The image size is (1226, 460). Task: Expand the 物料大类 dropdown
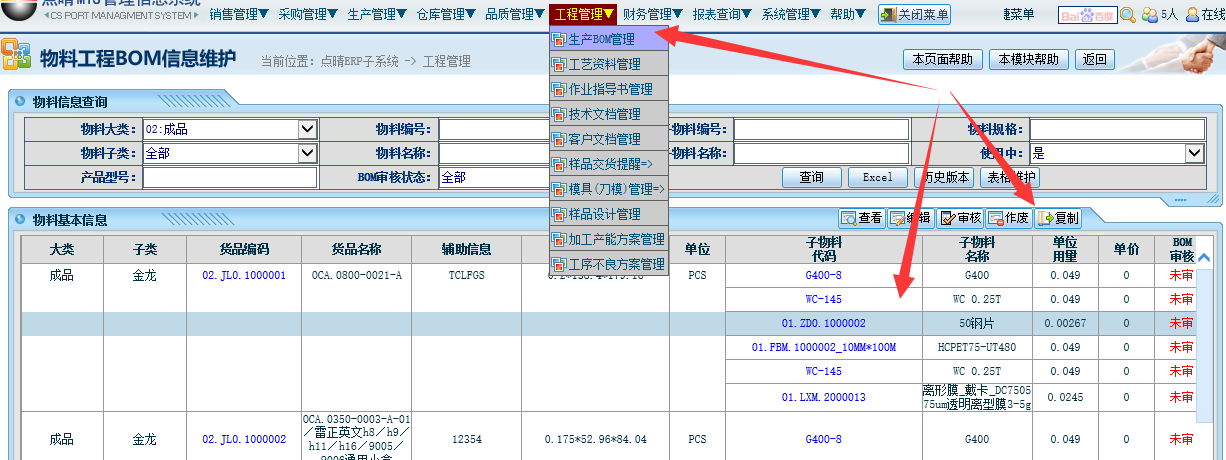click(x=307, y=129)
